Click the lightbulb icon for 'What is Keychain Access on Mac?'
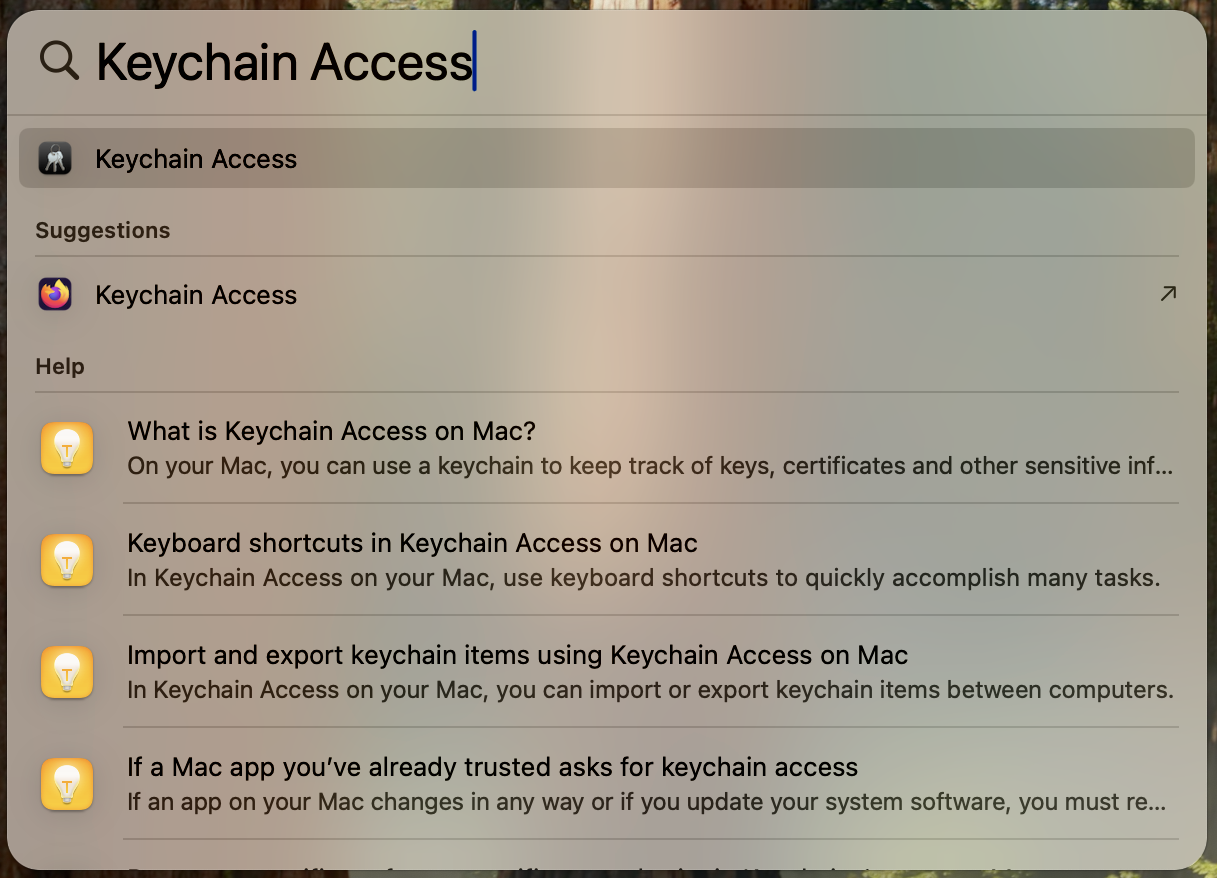 (67, 447)
